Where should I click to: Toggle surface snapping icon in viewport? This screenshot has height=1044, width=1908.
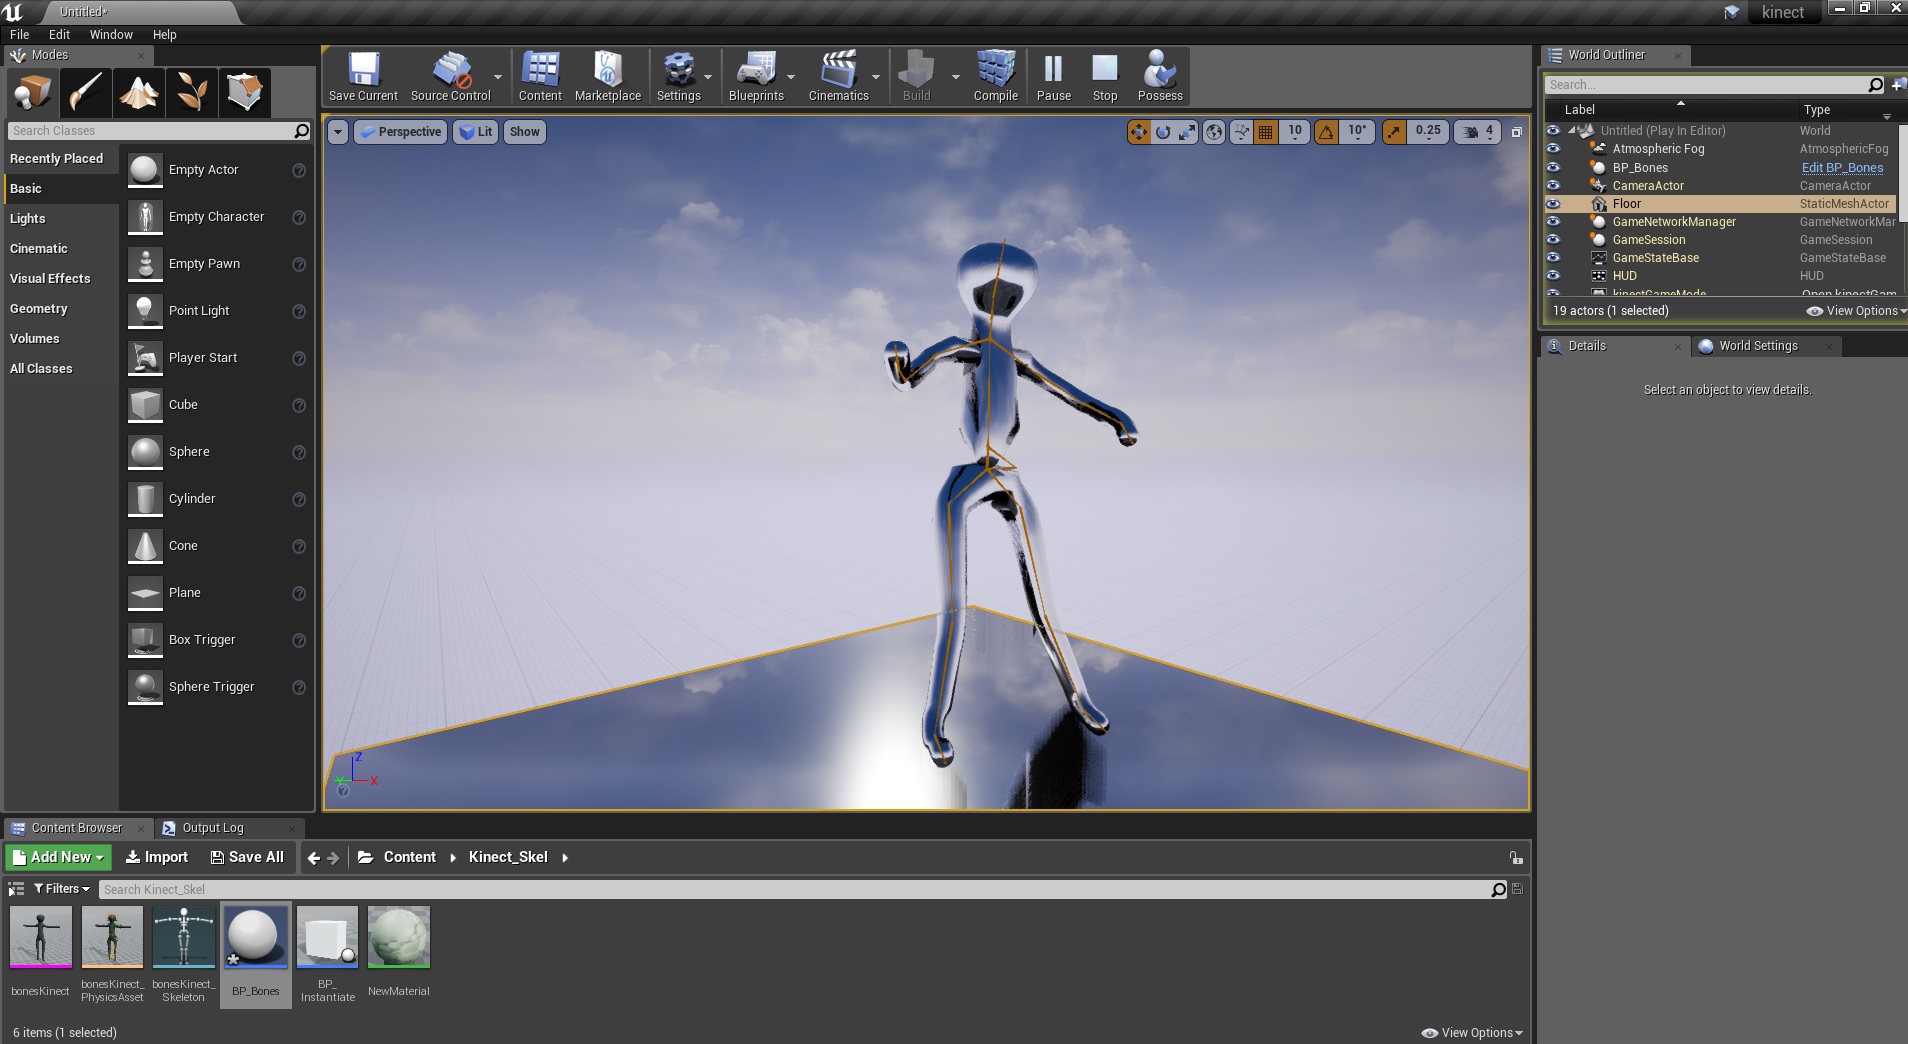1241,132
